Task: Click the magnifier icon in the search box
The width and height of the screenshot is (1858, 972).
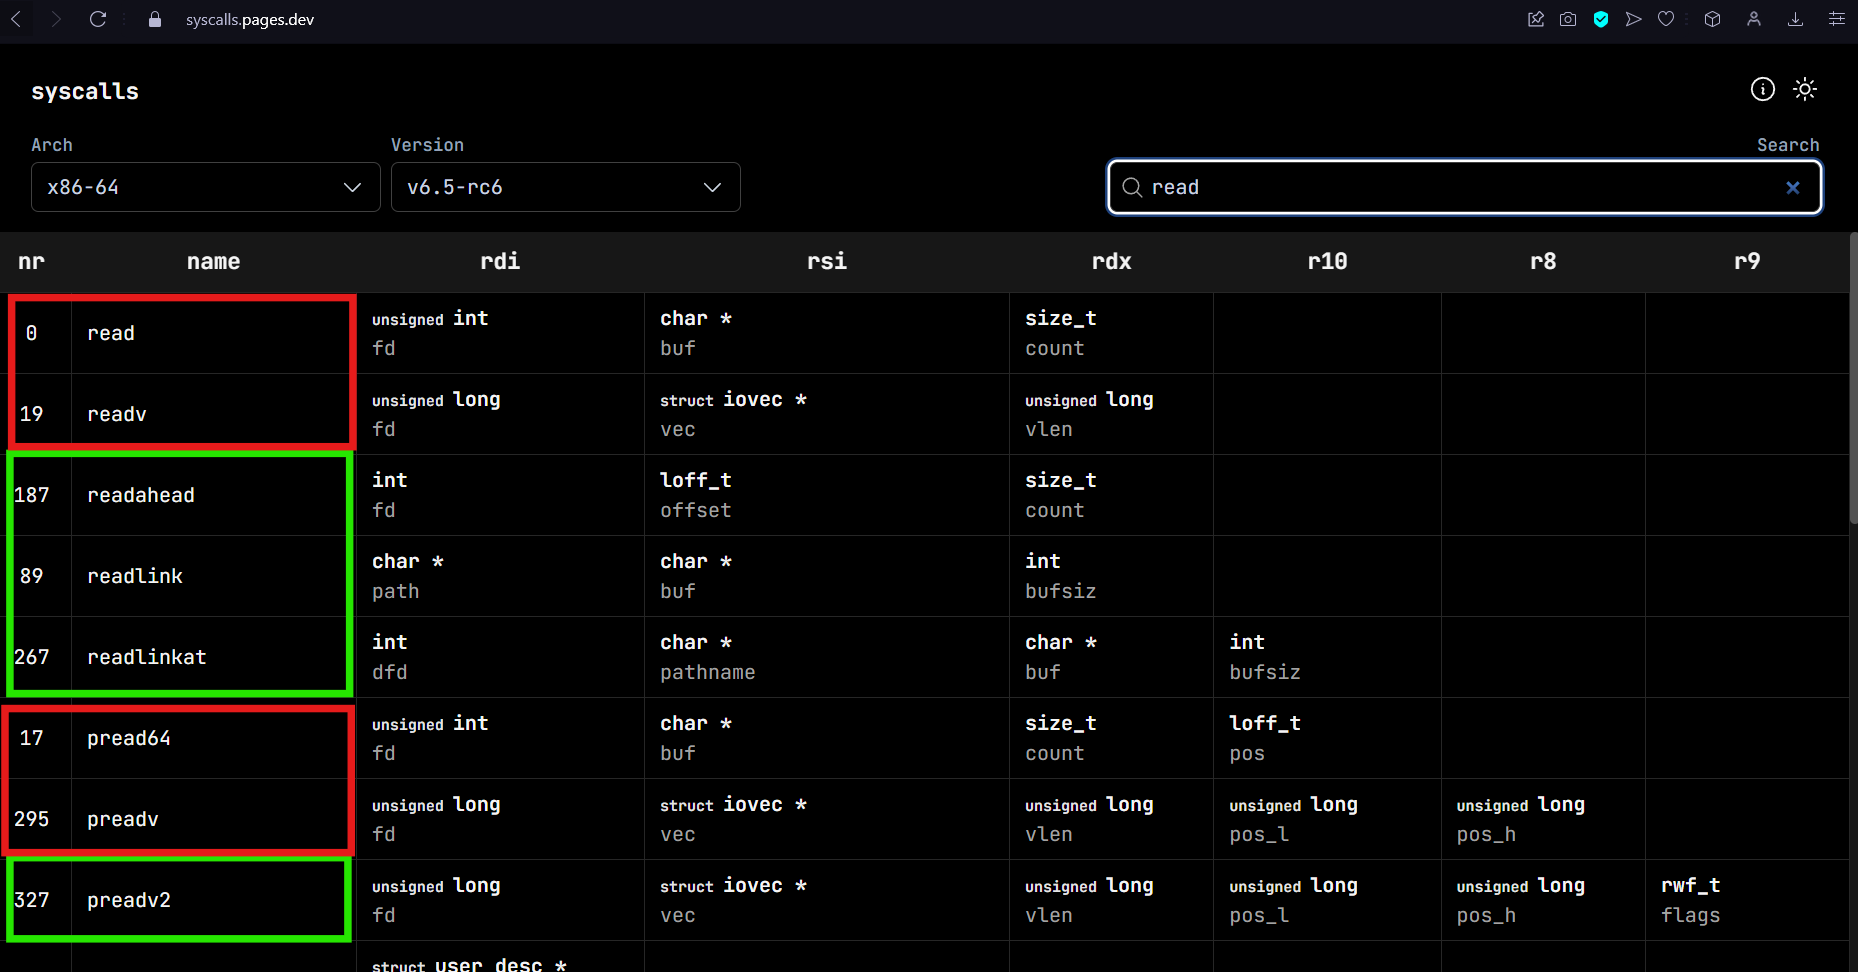Action: point(1132,188)
